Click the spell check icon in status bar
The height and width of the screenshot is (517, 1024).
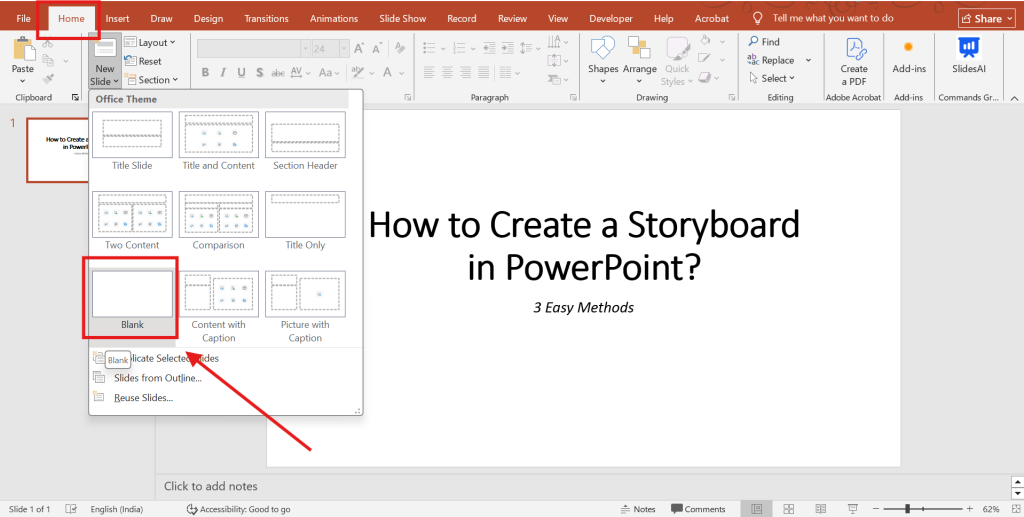point(72,509)
